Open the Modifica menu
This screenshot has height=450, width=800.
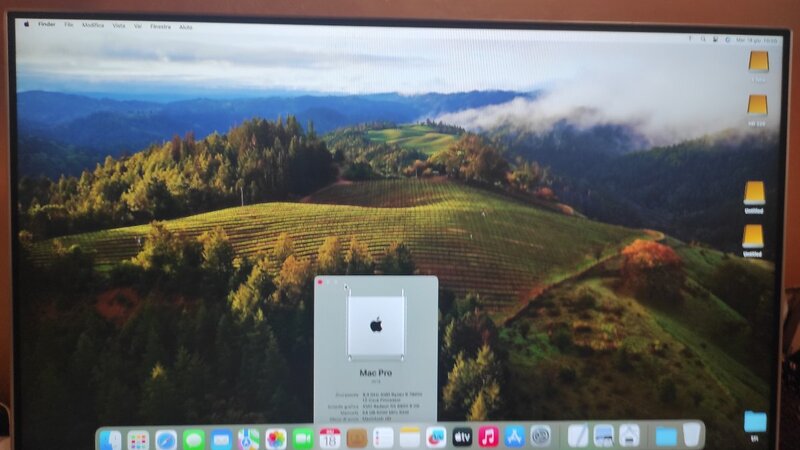click(93, 25)
